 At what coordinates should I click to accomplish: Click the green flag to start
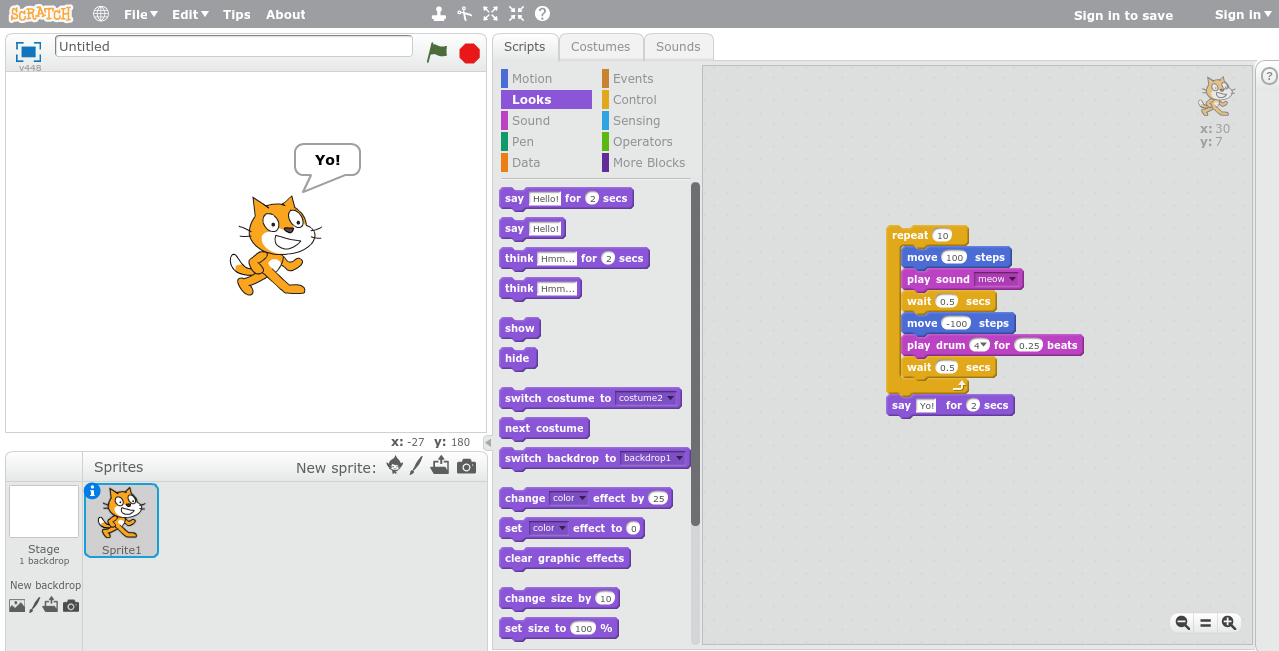click(x=437, y=52)
